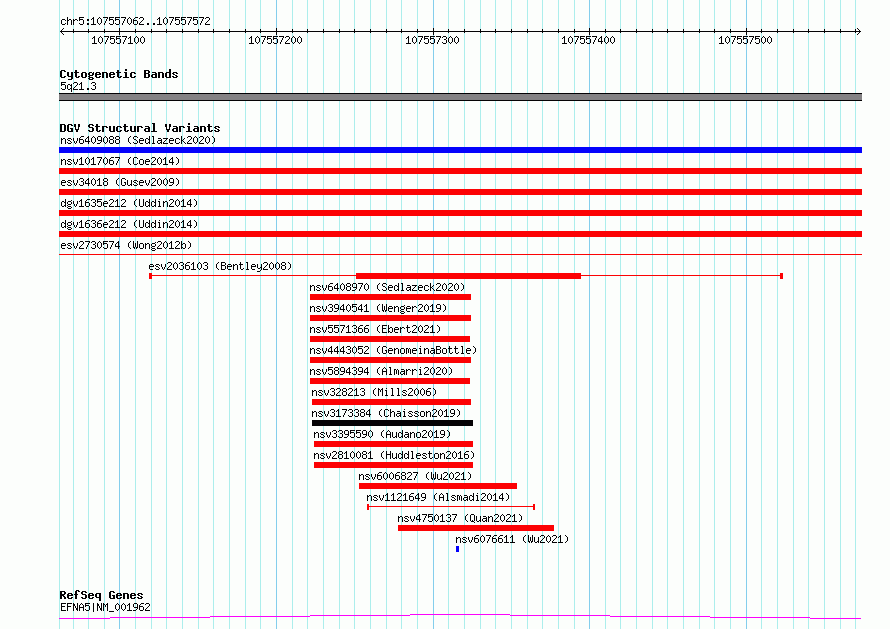Open variant dgv1636e212 (Uddin2014)
This screenshot has width=890, height=629.
click(x=129, y=224)
